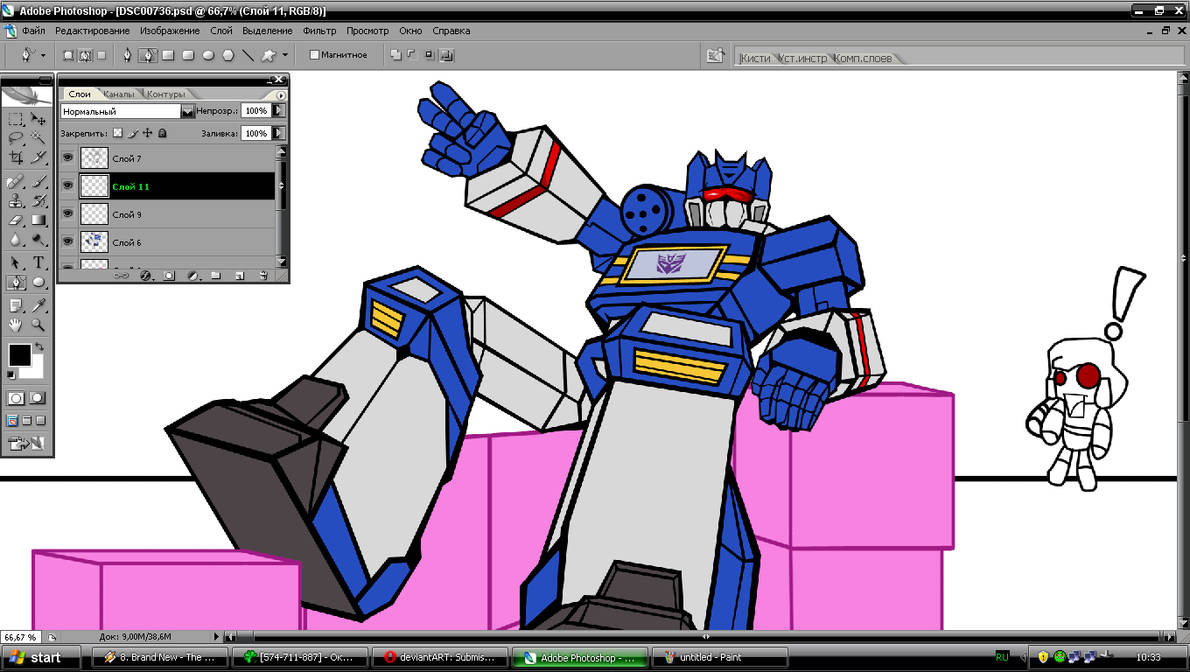1190x672 pixels.
Task: Select the Path Selection arrow tool
Action: coord(15,263)
